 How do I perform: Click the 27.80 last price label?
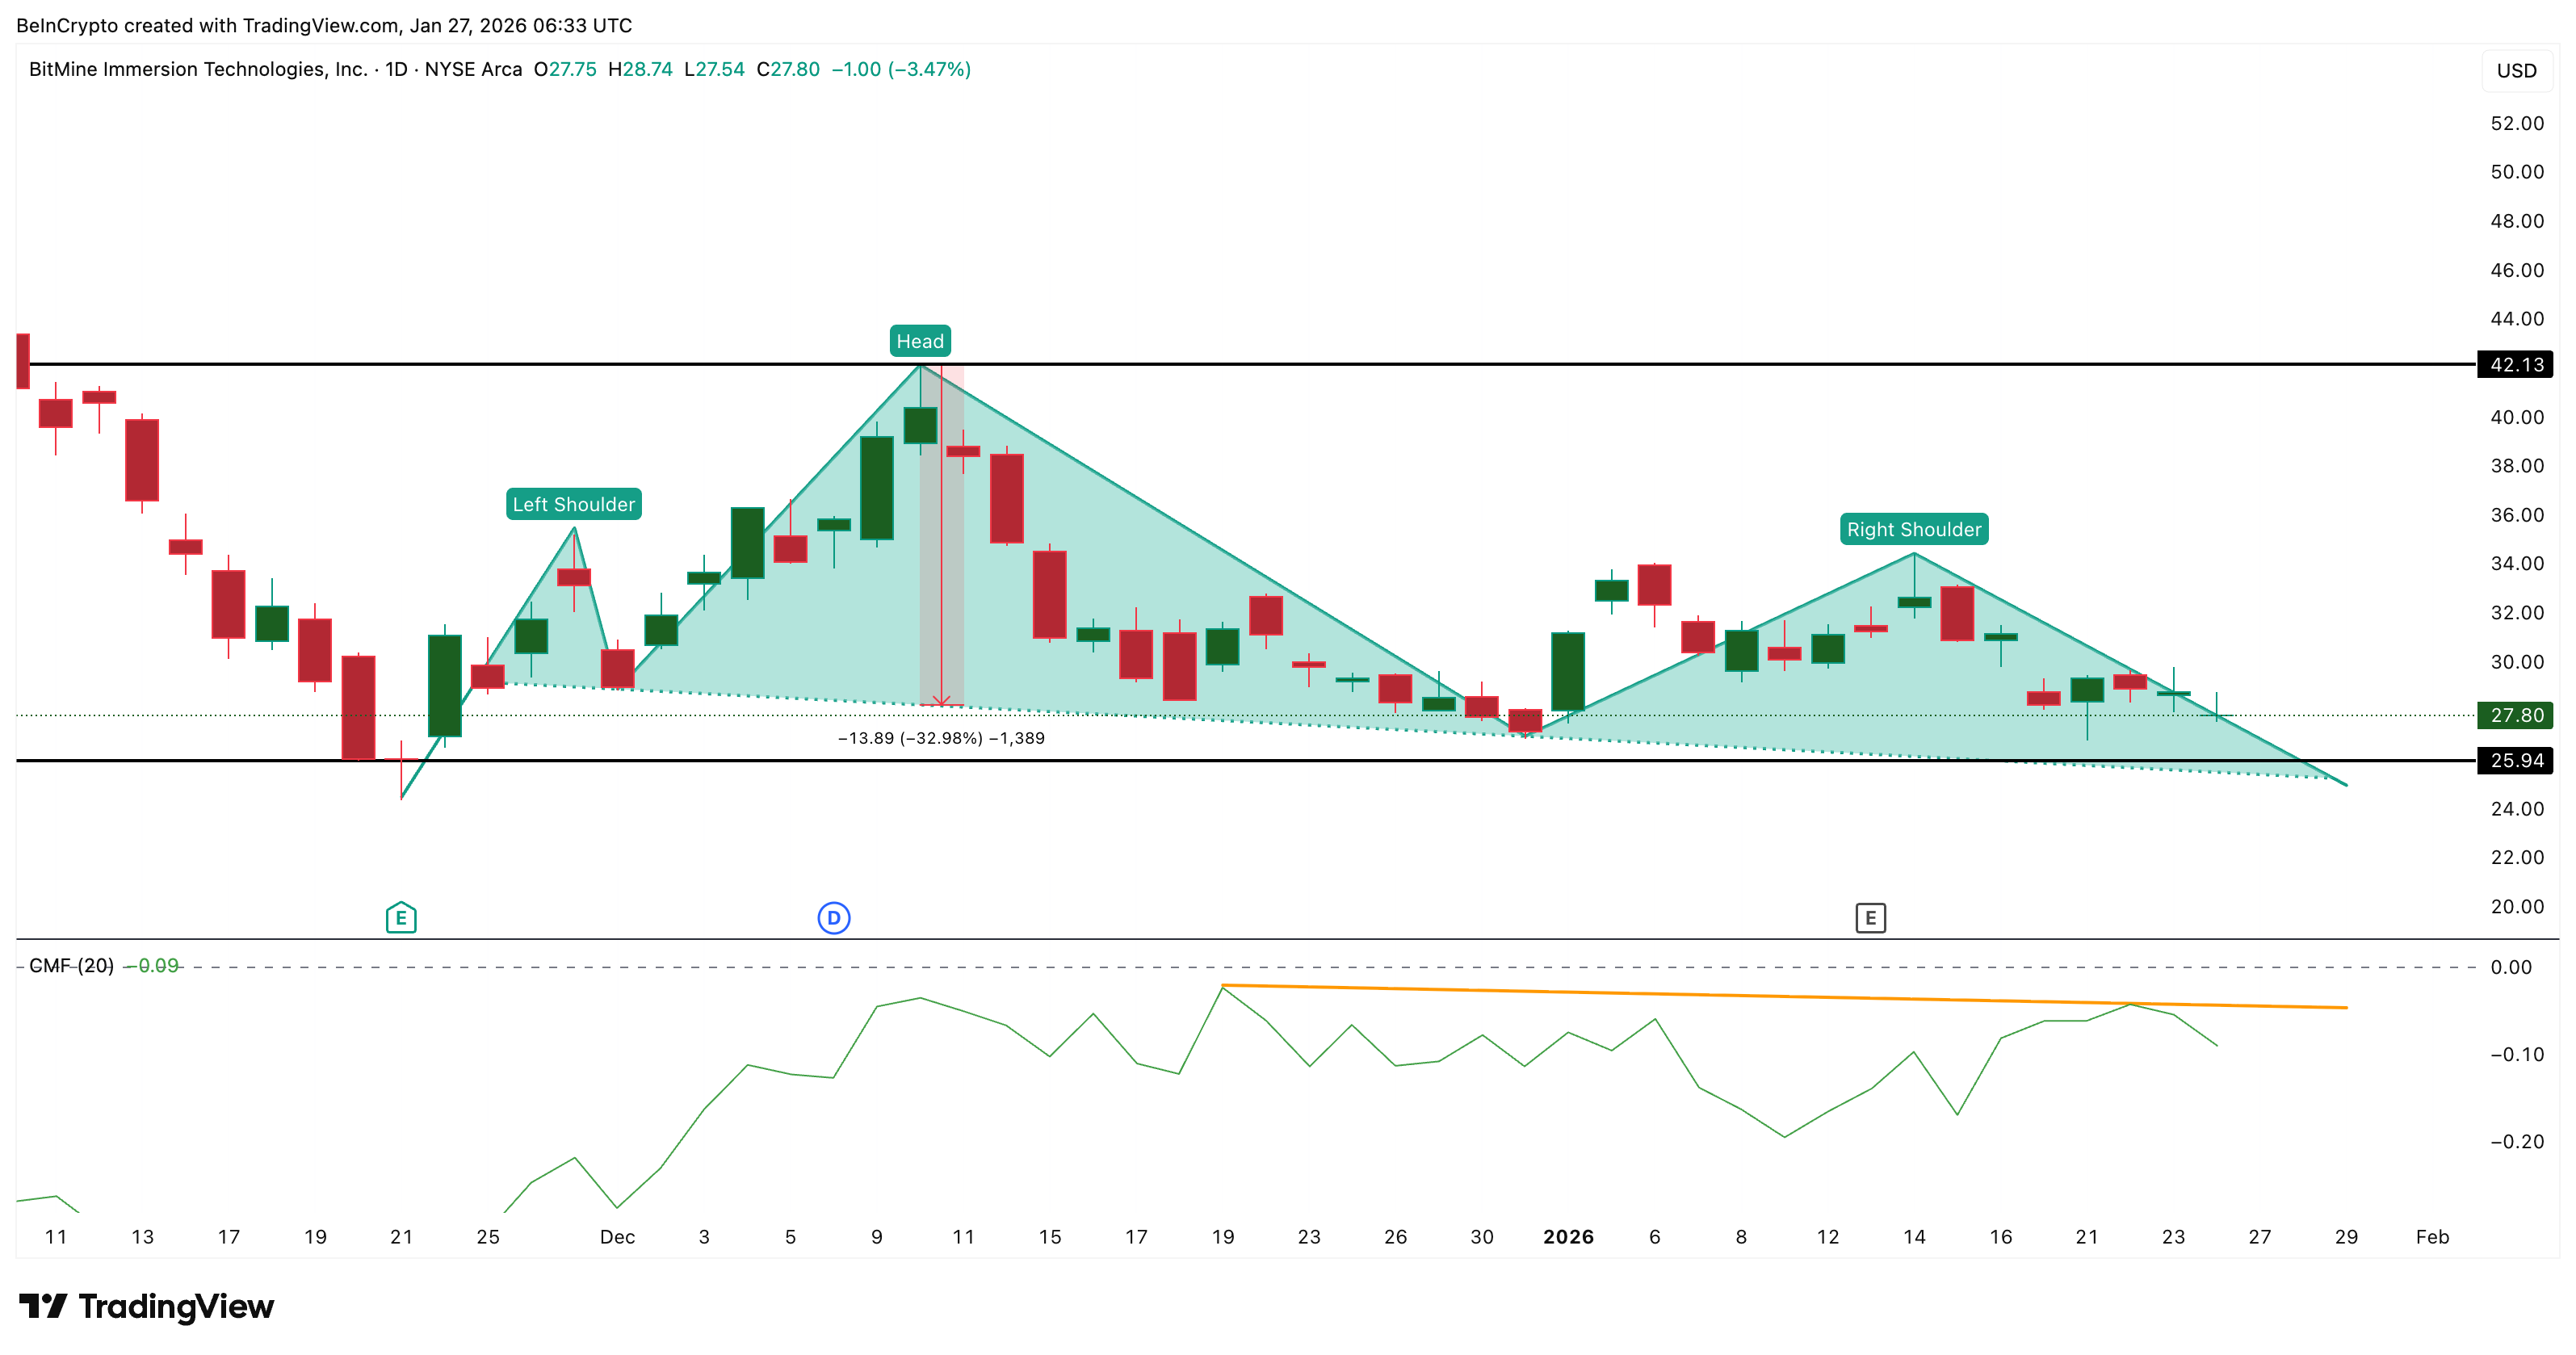[x=2520, y=716]
